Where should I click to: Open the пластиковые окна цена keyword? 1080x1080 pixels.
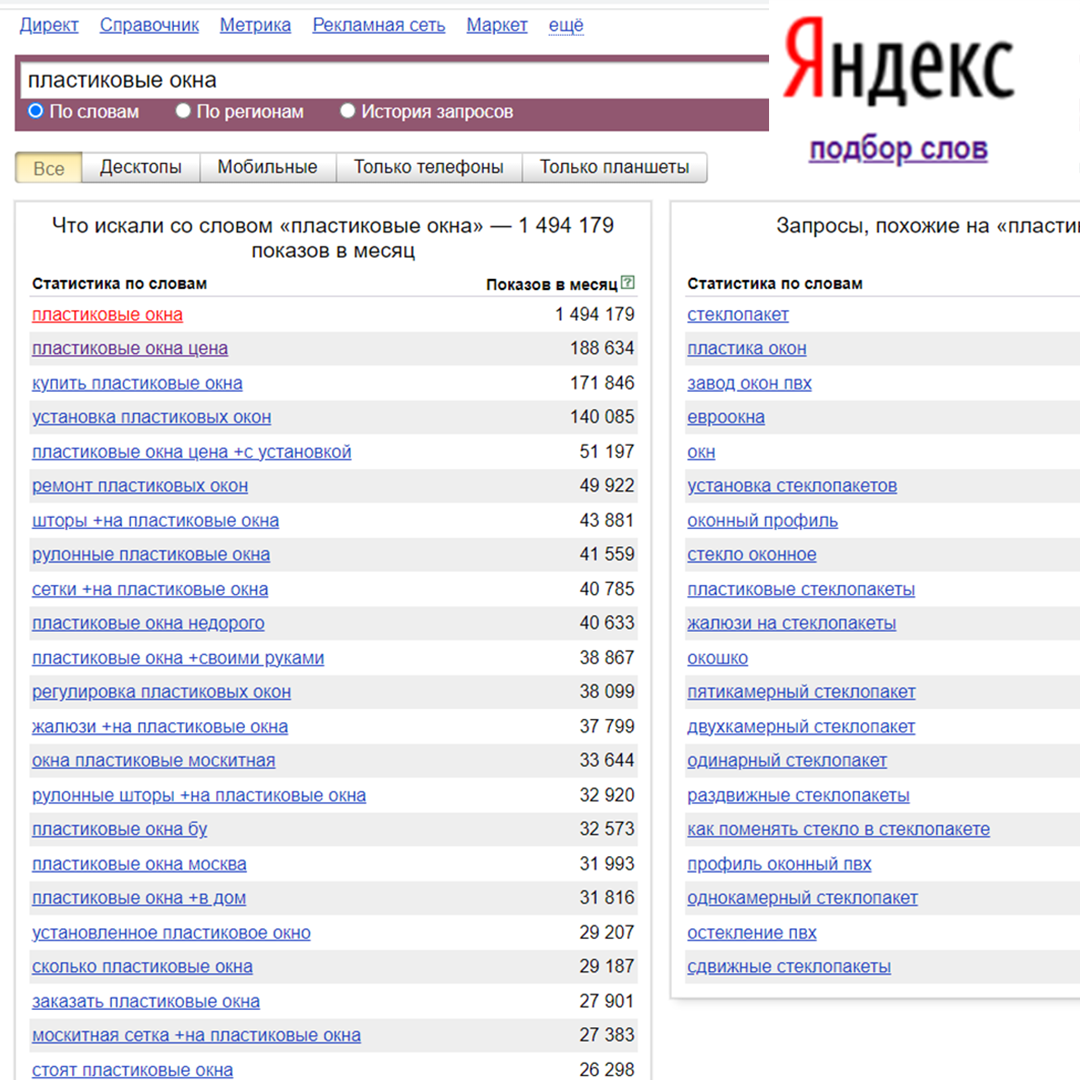coord(129,349)
